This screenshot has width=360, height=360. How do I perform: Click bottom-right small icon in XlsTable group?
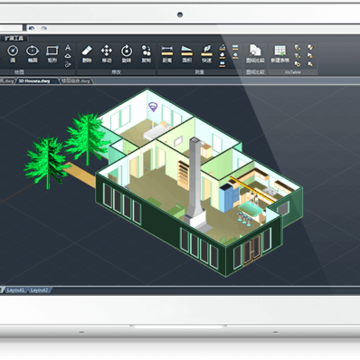pyautogui.click(x=310, y=64)
